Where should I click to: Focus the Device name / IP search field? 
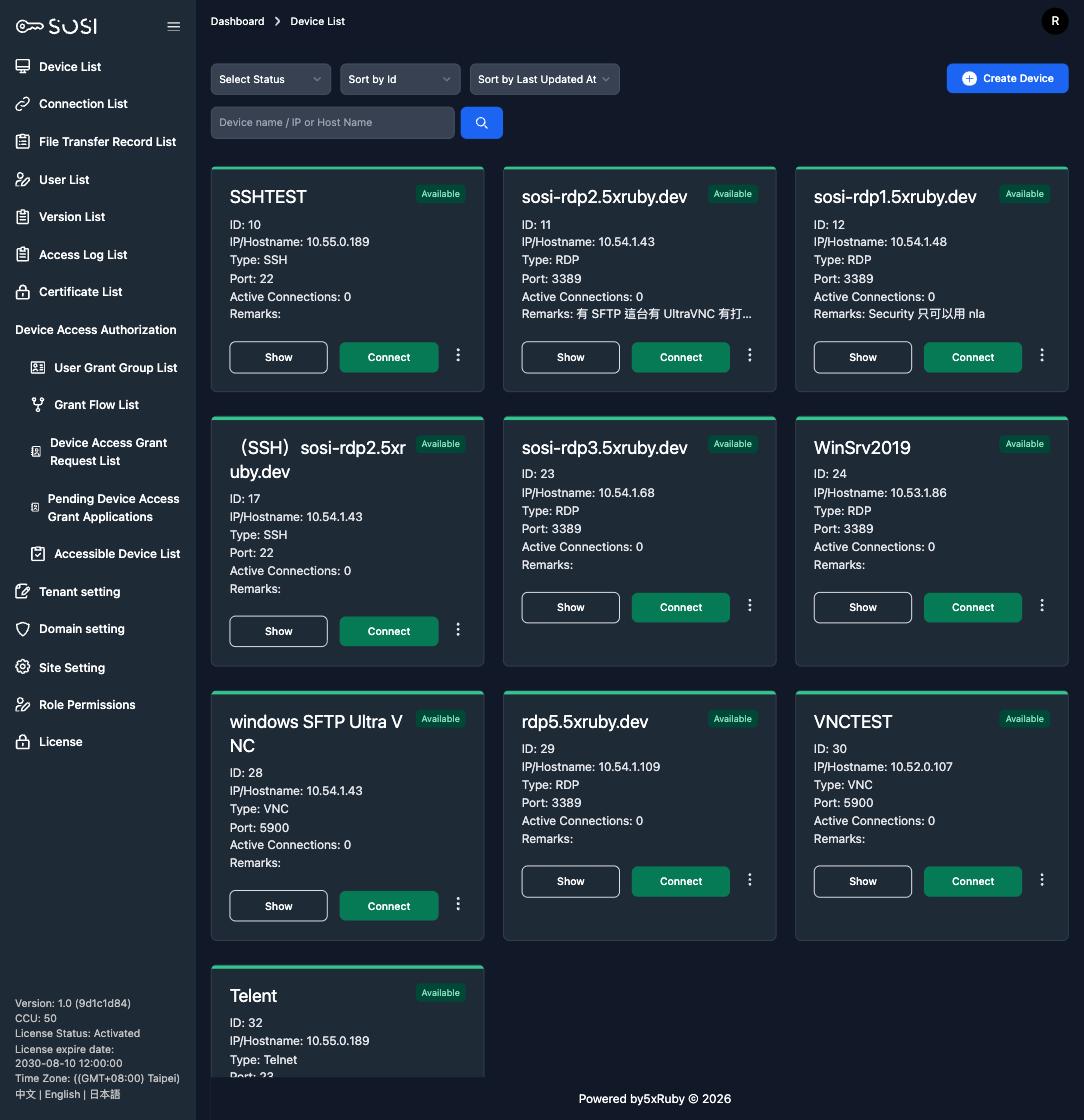(333, 123)
